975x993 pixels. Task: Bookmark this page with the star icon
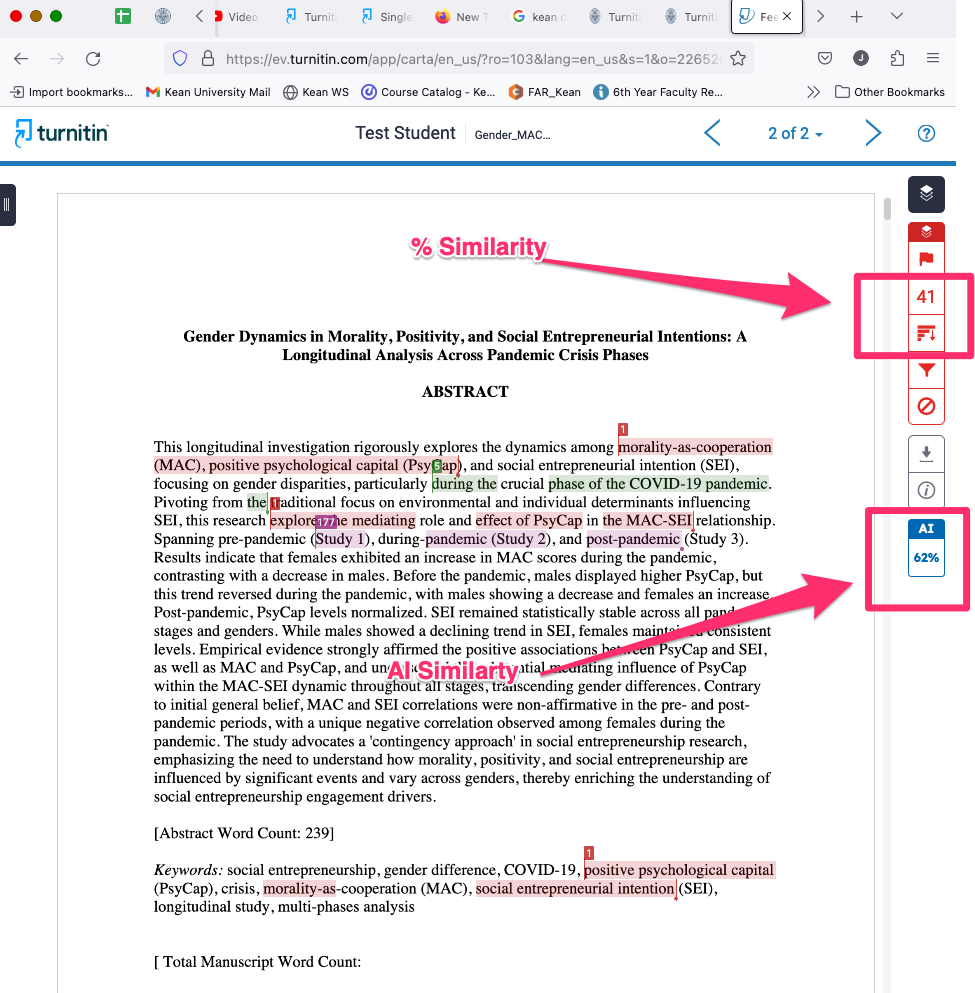738,59
